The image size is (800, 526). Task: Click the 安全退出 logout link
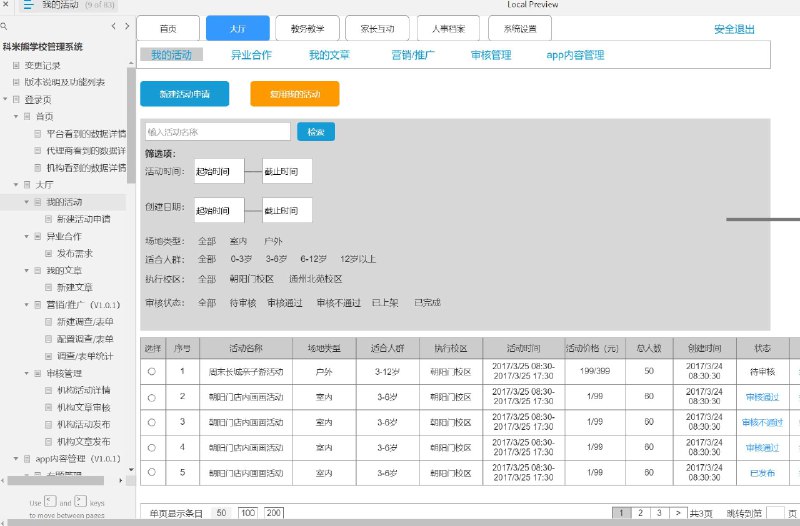coord(734,30)
